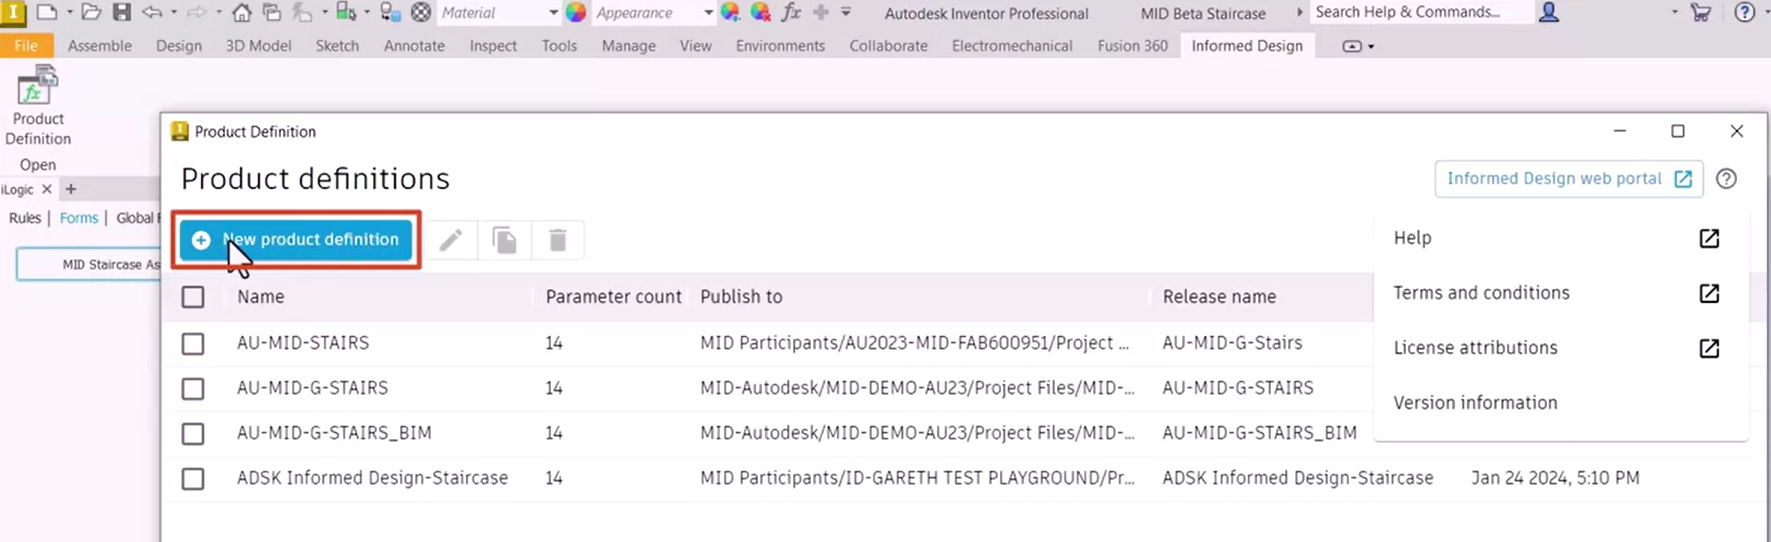Click the AU-MID-G-Stairs release name cell

[x=1232, y=343]
